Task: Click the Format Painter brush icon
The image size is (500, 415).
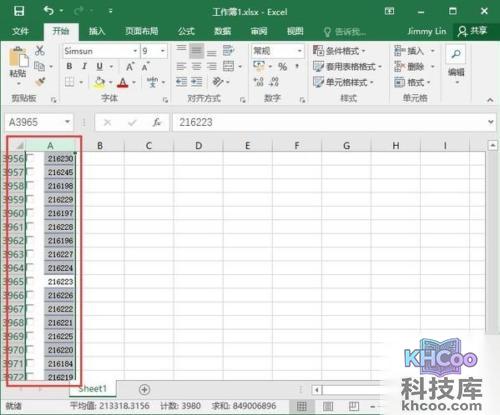Action: pyautogui.click(x=40, y=82)
